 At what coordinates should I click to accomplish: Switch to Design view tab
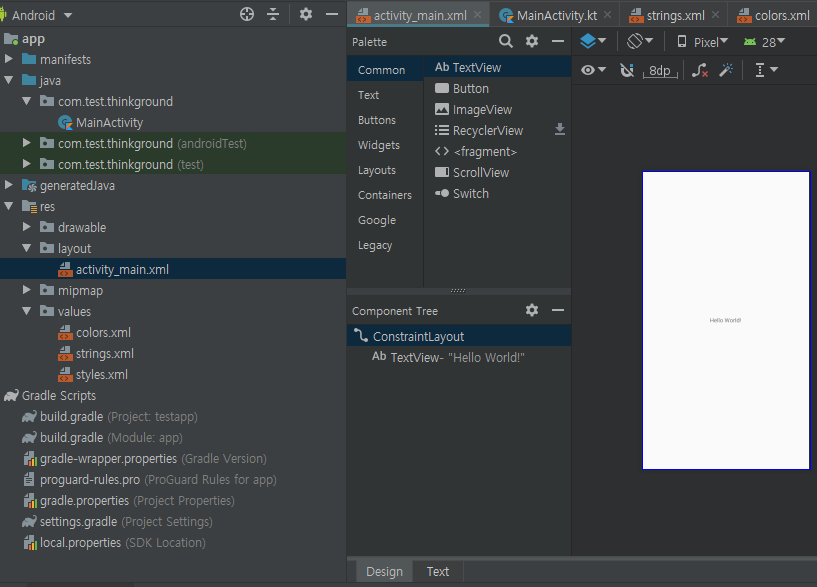(x=385, y=571)
